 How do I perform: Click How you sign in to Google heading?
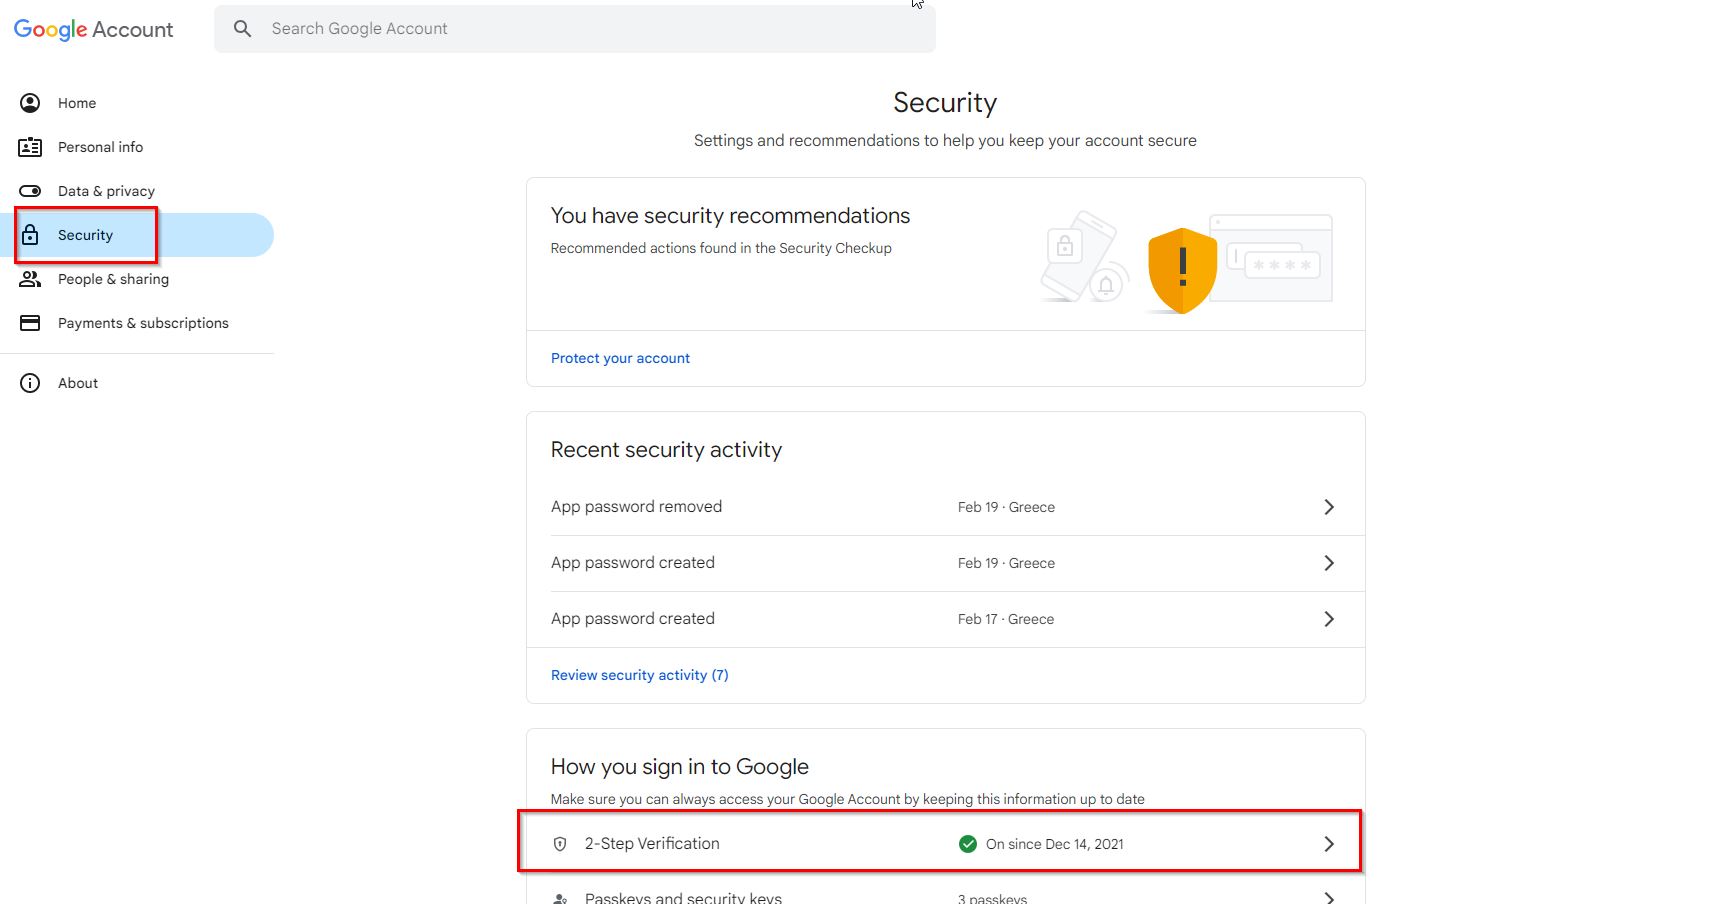click(680, 767)
